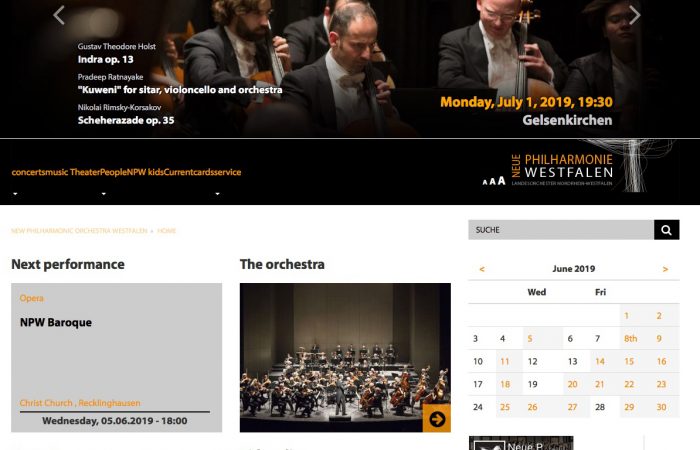Click the next slide arrow in banner
This screenshot has width=700, height=450.
(x=634, y=15)
